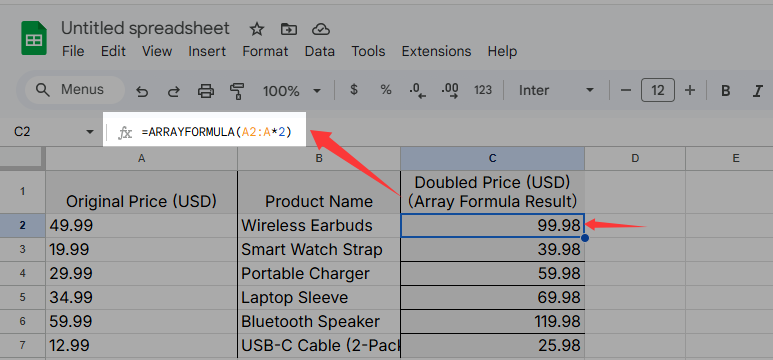773x360 pixels.
Task: Increase the font size with plus button
Action: (690, 90)
